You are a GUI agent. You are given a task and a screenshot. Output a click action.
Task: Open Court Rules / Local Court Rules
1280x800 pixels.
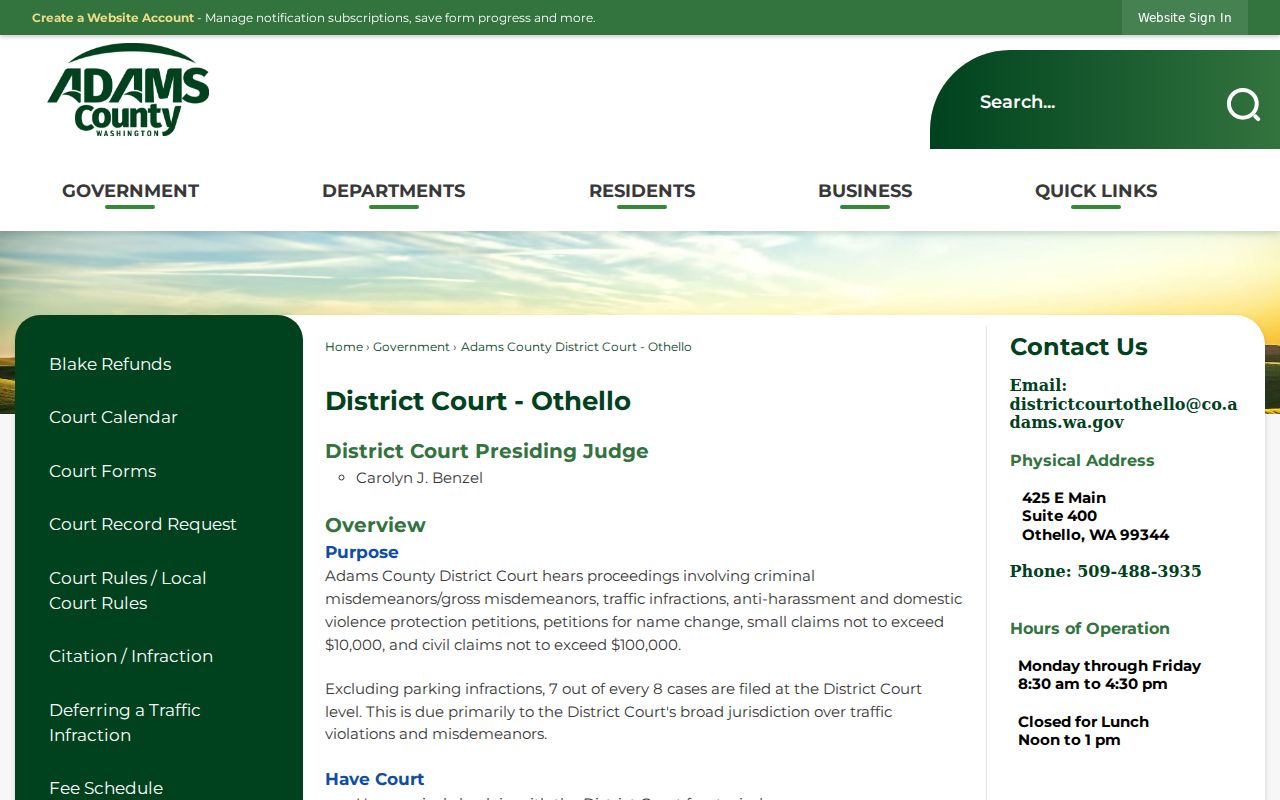click(x=128, y=590)
